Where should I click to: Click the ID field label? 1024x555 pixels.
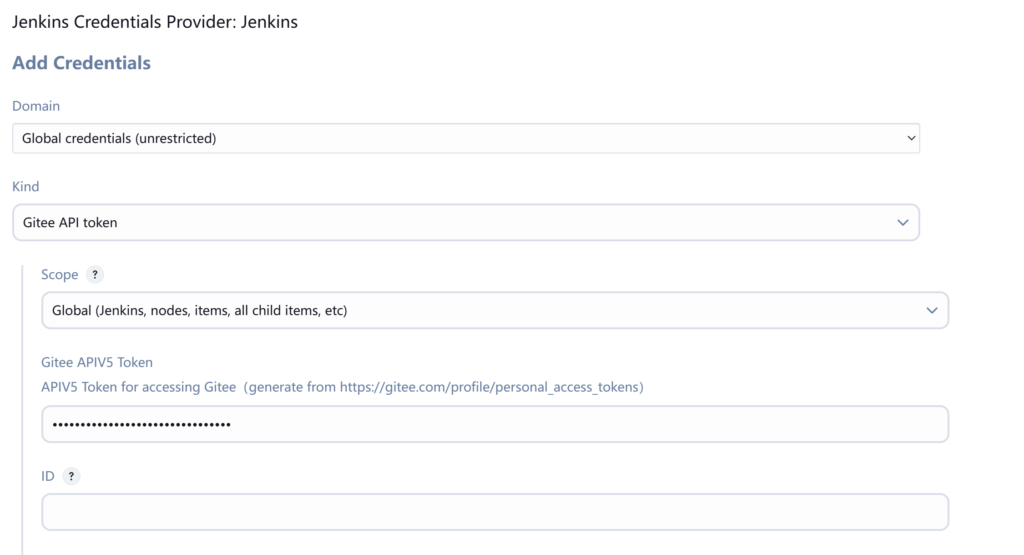47,476
